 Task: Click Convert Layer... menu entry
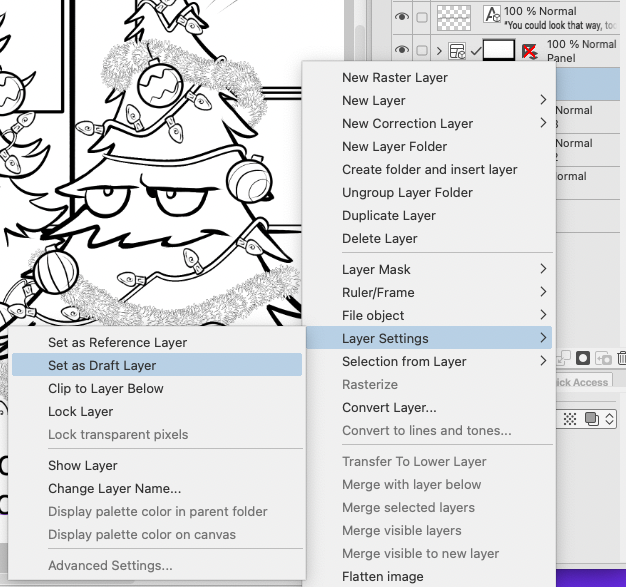(x=389, y=407)
